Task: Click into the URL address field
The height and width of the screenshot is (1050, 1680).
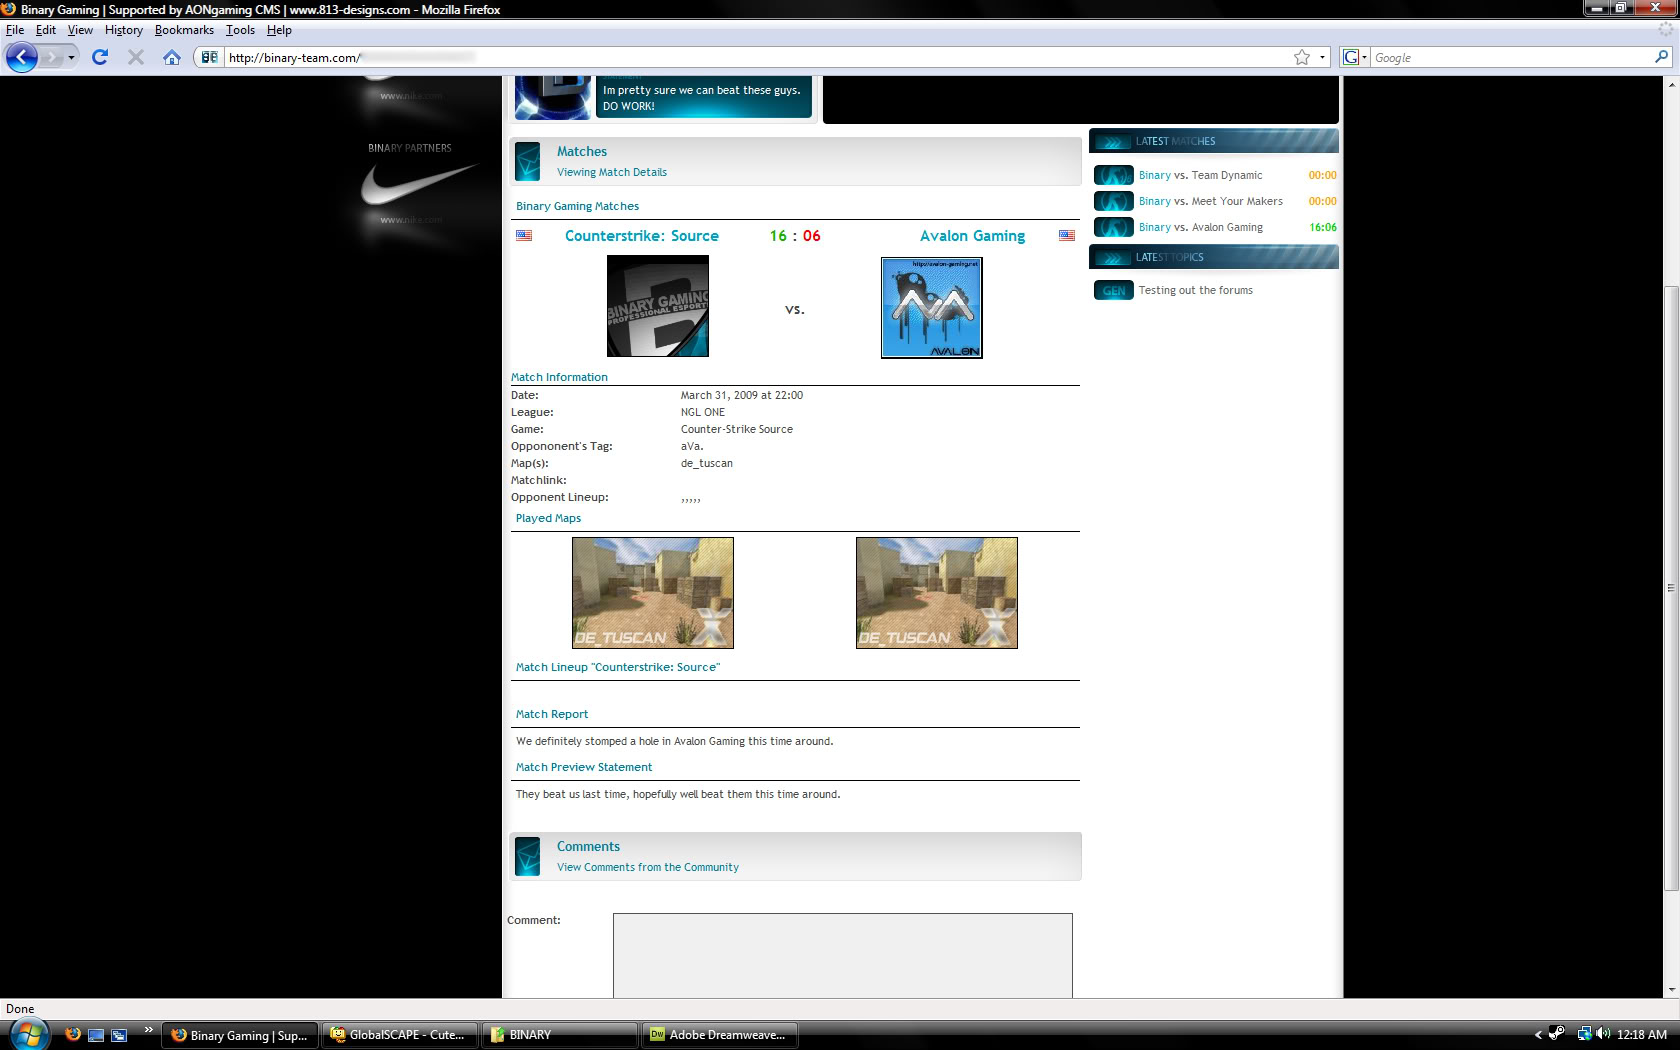Action: pos(755,57)
